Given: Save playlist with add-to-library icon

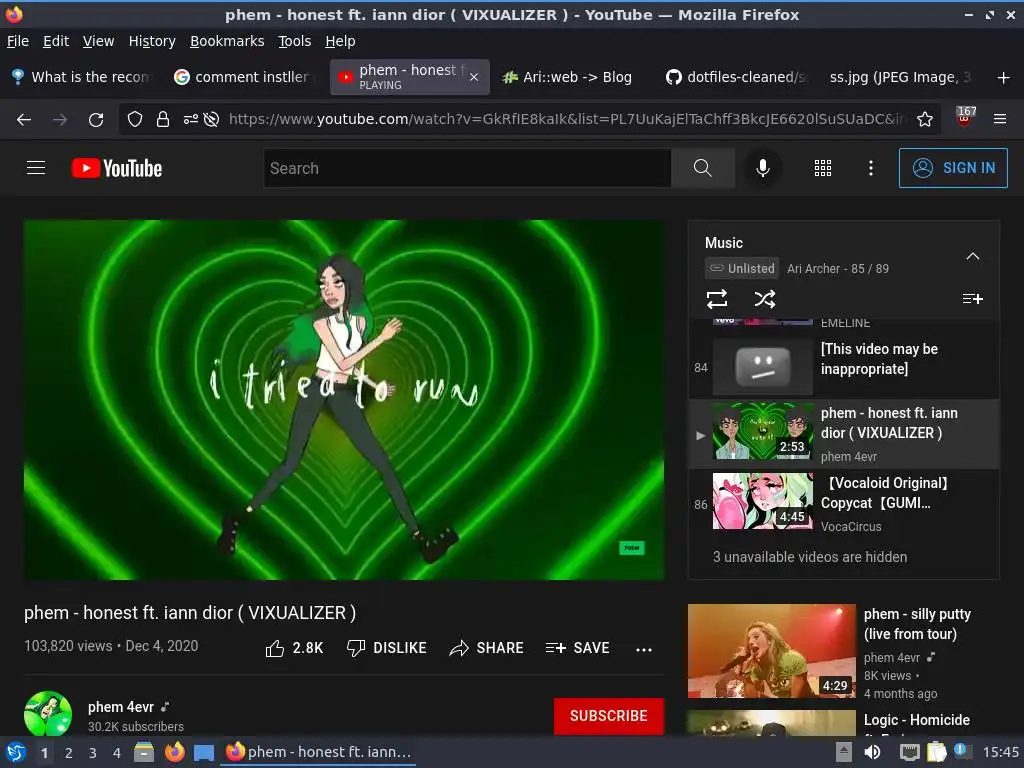Looking at the screenshot, I should [x=972, y=299].
